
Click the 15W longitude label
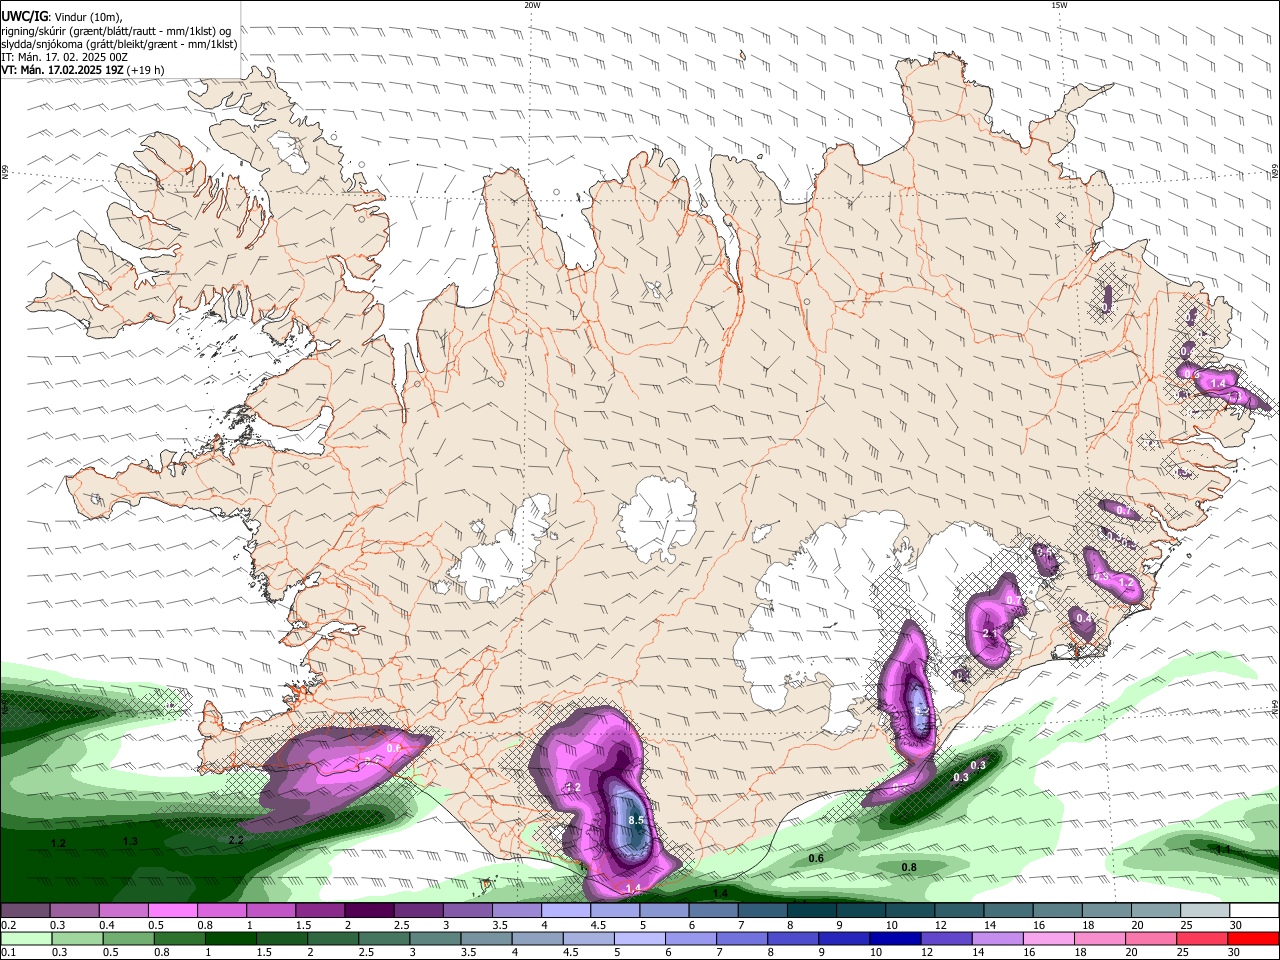pos(1059,5)
